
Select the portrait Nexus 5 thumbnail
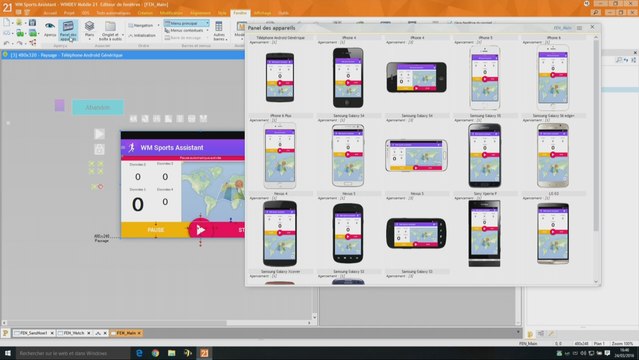pos(348,233)
